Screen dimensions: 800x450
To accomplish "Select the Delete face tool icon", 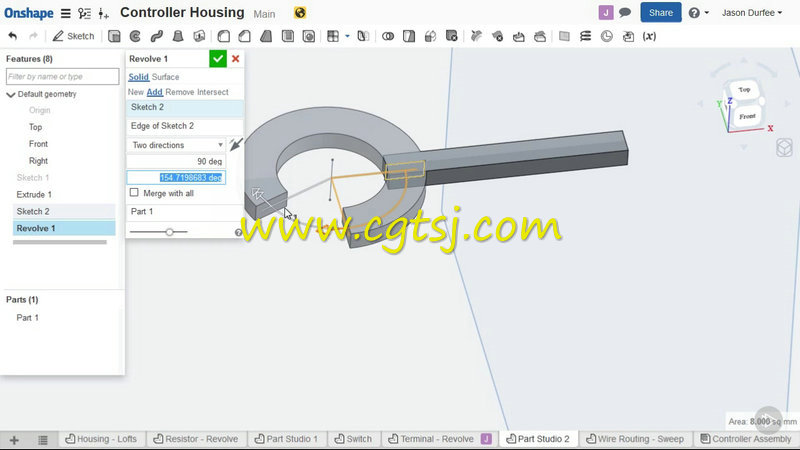I will point(497,36).
